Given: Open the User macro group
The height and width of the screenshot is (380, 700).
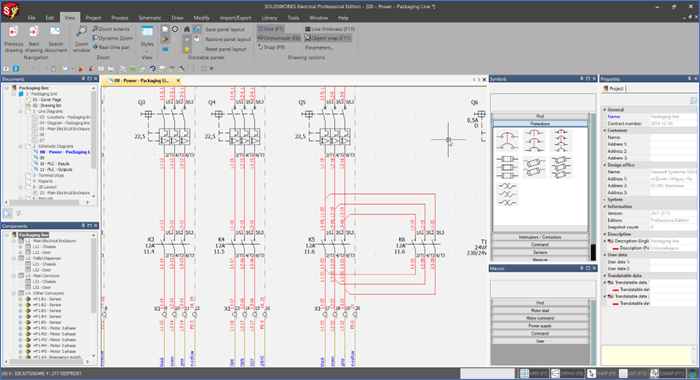Looking at the screenshot, I should pyautogui.click(x=540, y=341).
